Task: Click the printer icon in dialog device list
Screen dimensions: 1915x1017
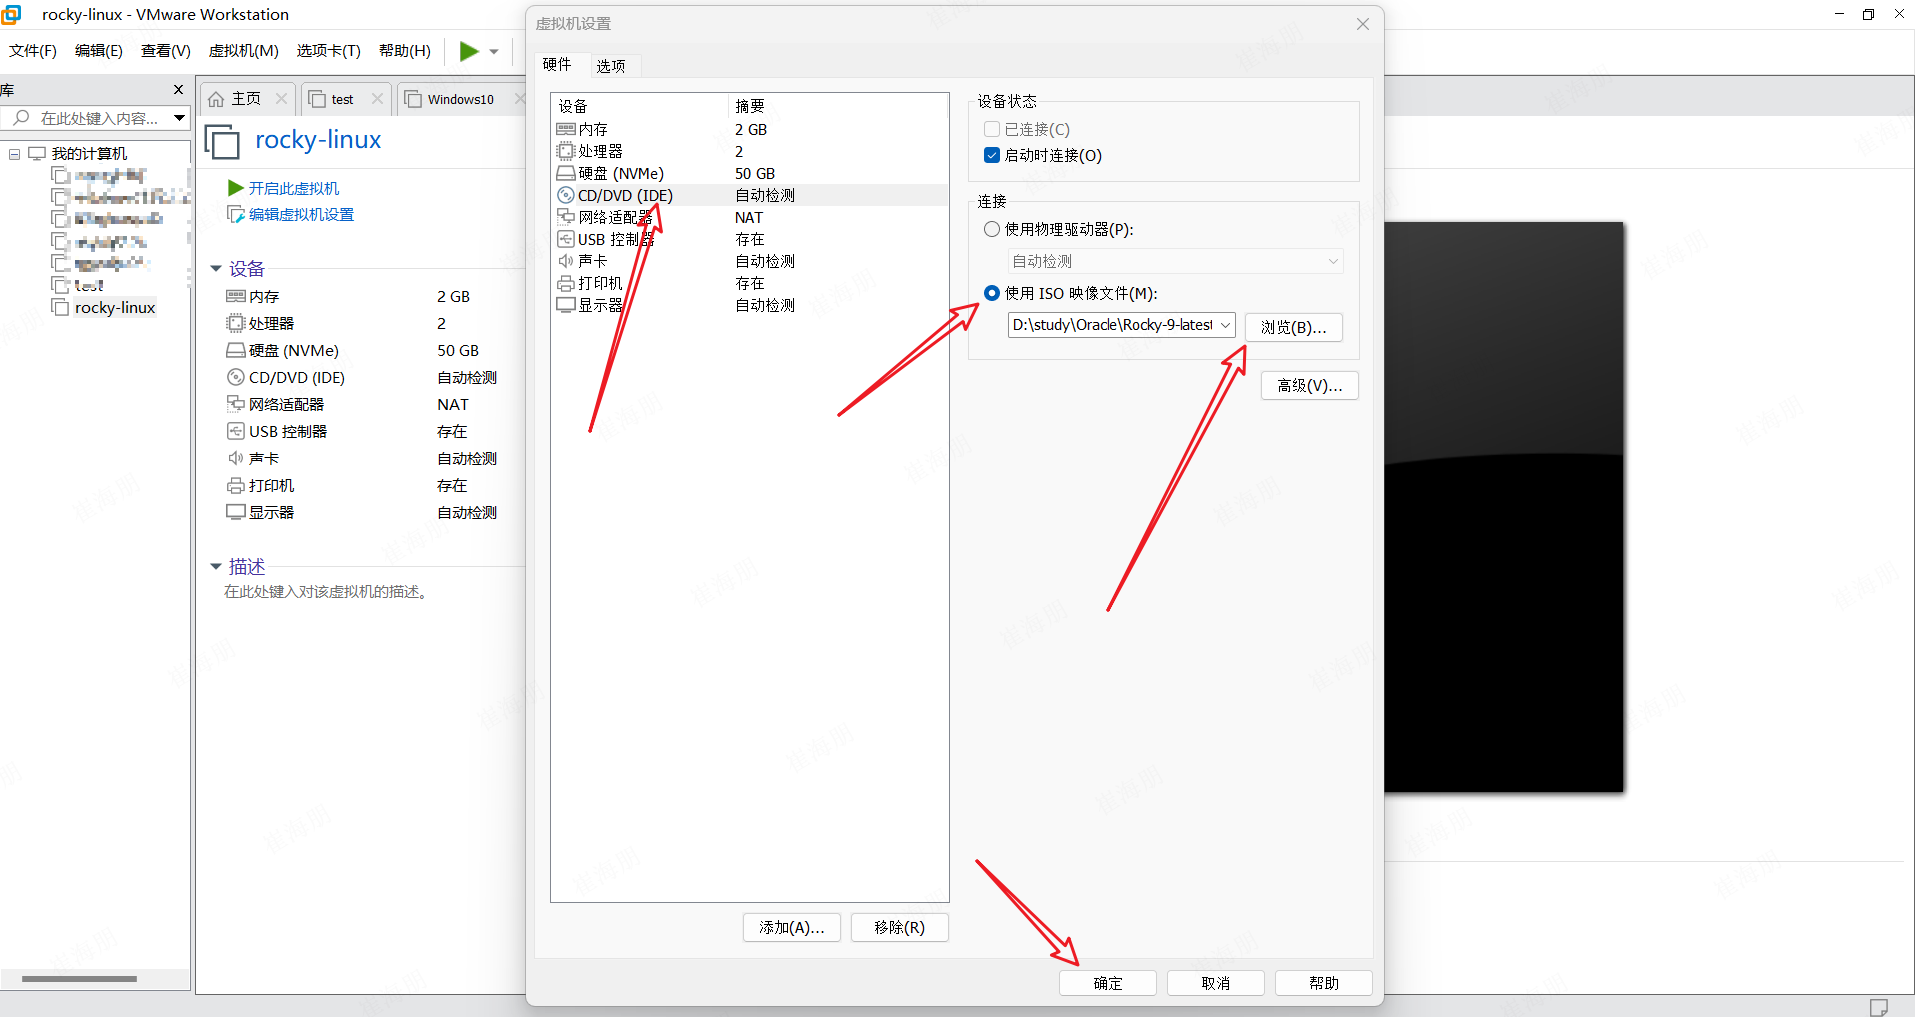Action: (566, 283)
